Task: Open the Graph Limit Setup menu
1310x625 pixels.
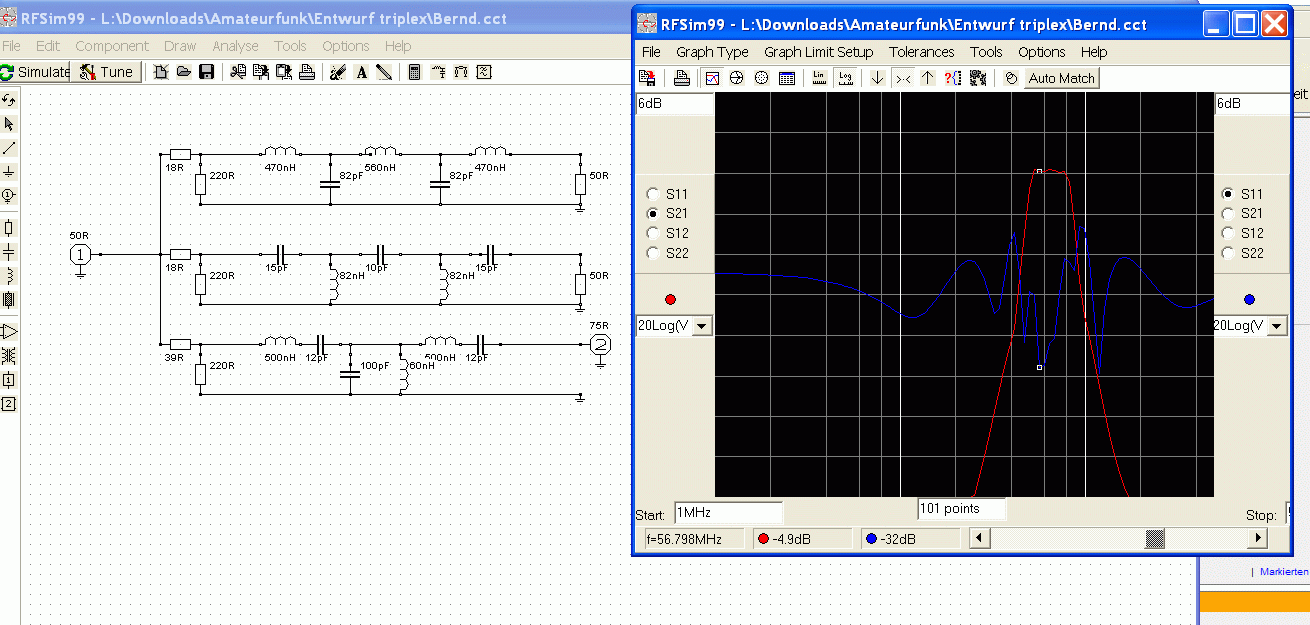Action: [x=818, y=52]
